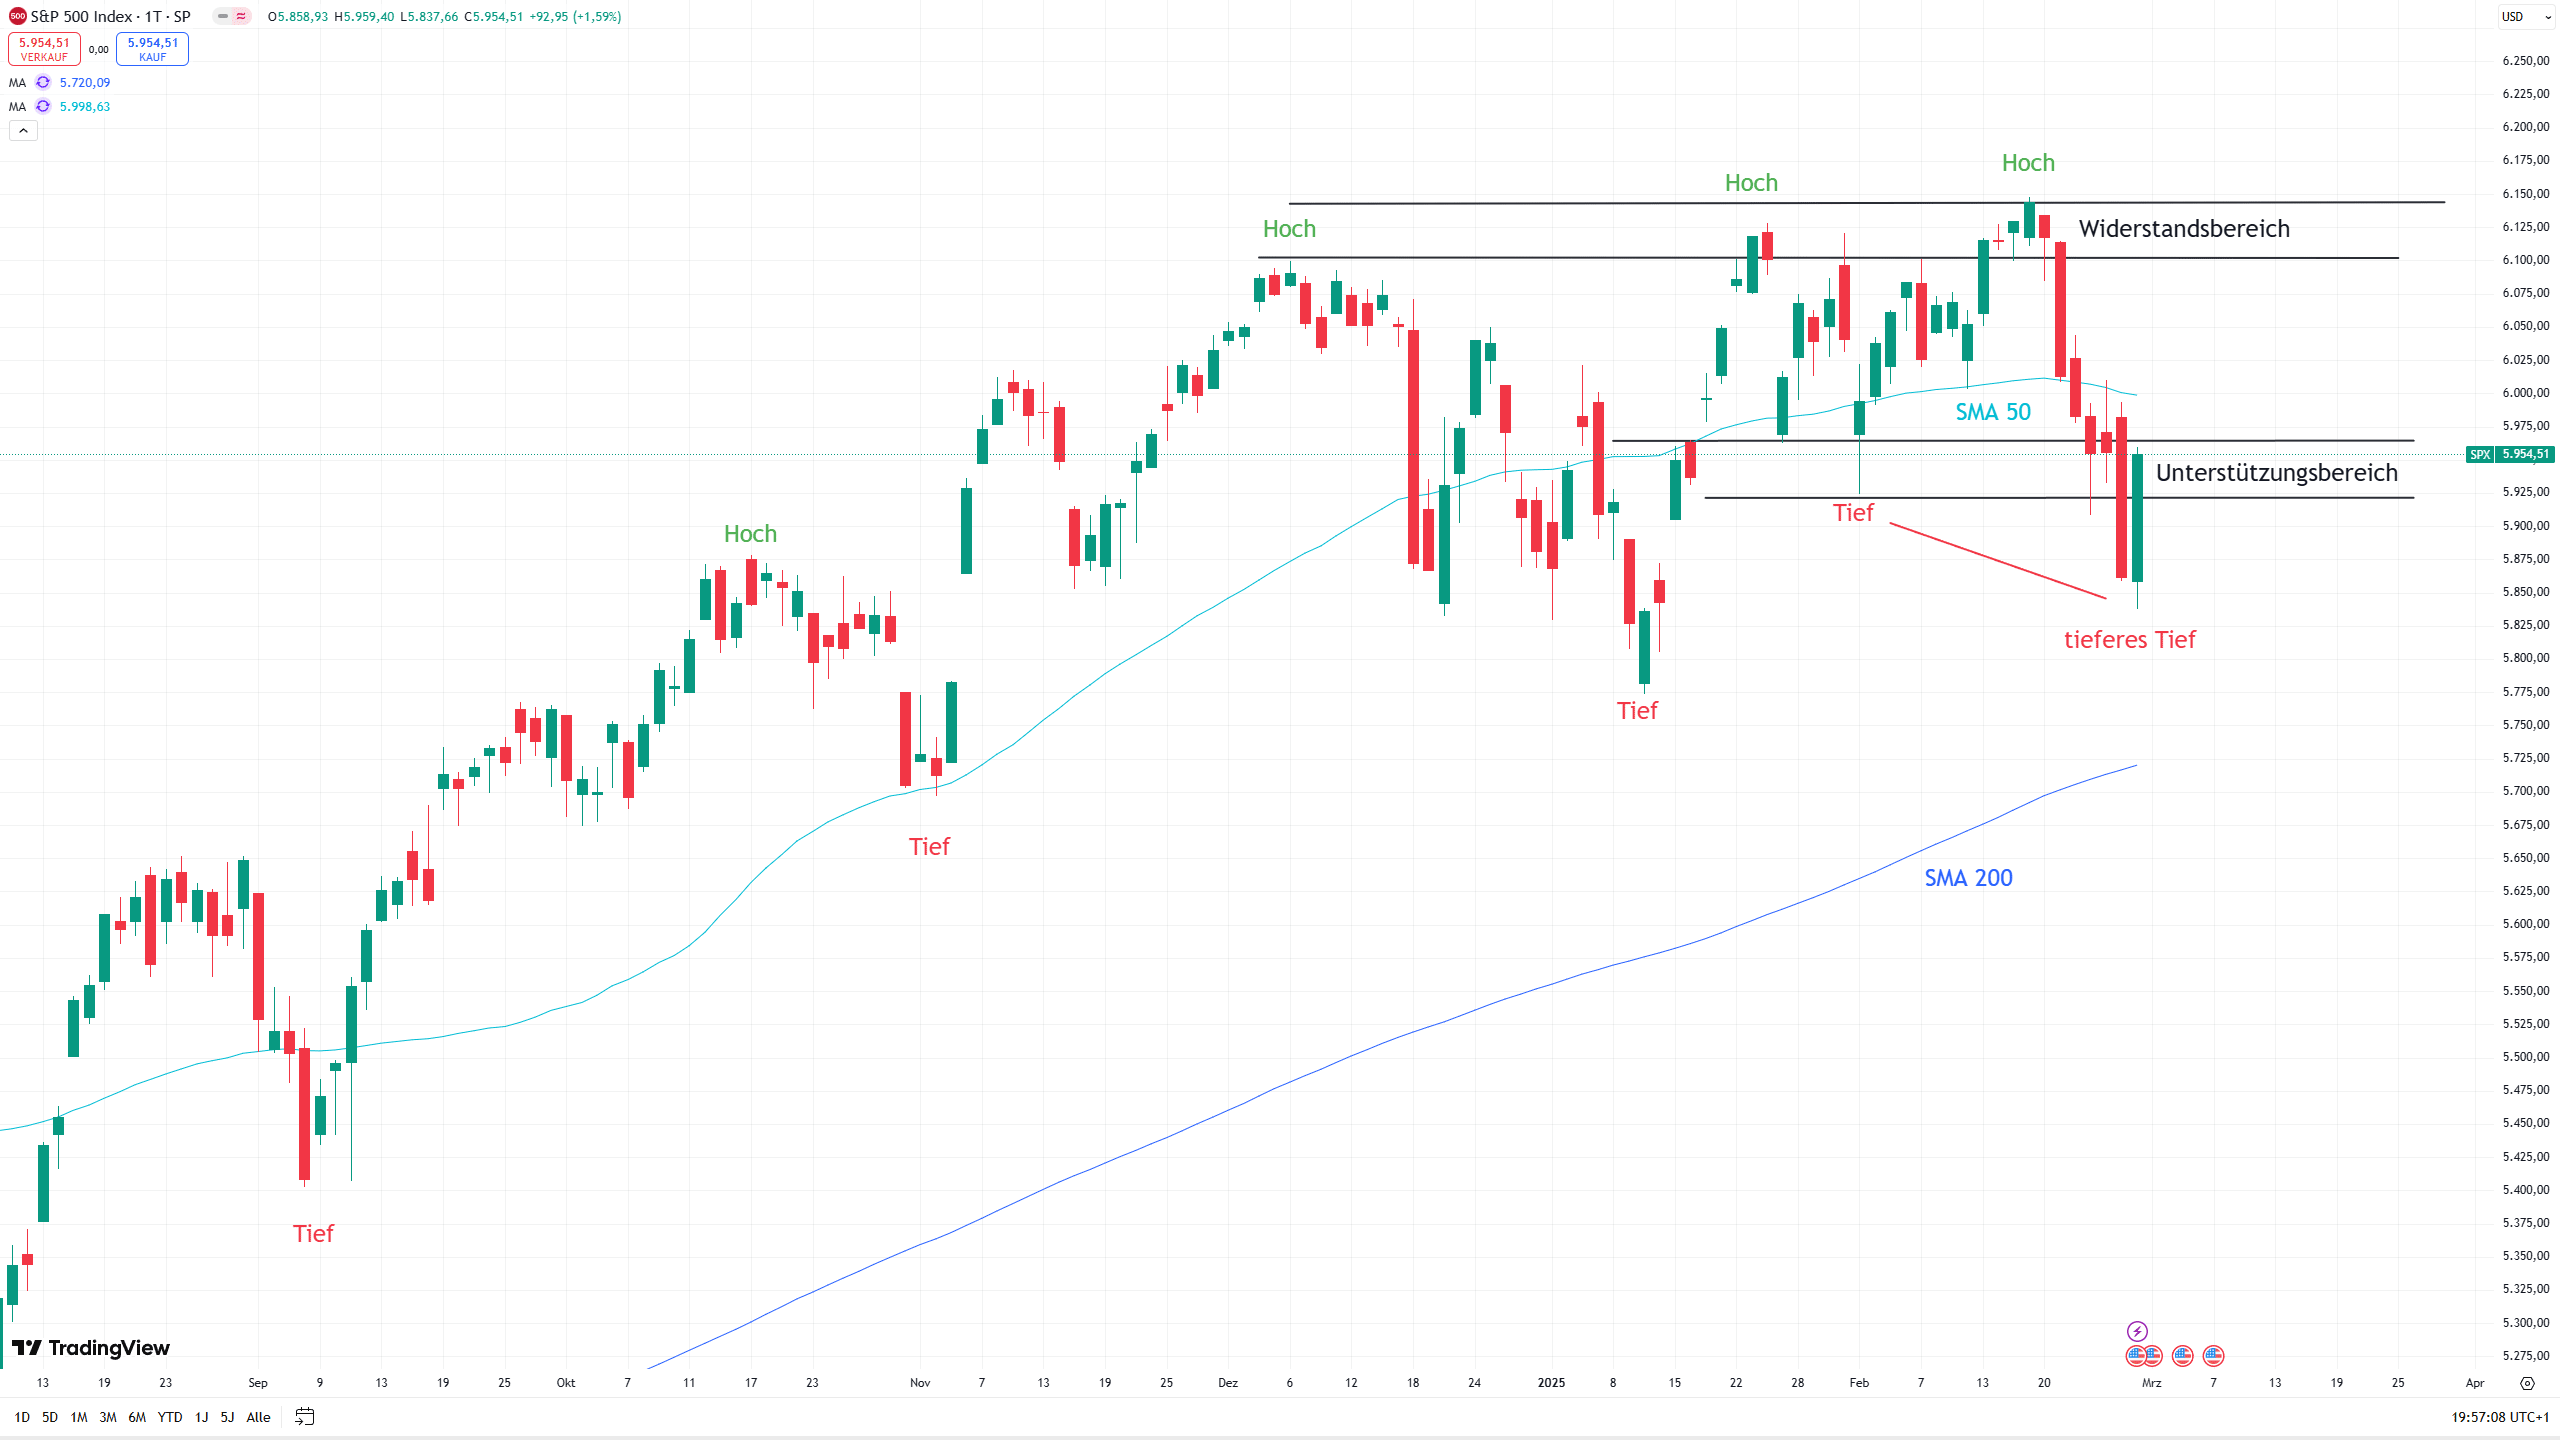Click the MA legend value 5.998,63
The width and height of the screenshot is (2560, 1440).
pos(85,107)
